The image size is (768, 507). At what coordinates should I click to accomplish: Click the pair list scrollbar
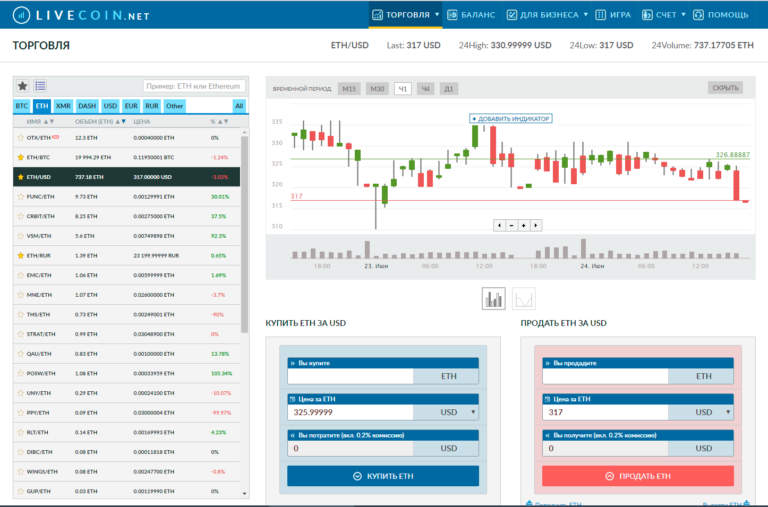tap(244, 234)
